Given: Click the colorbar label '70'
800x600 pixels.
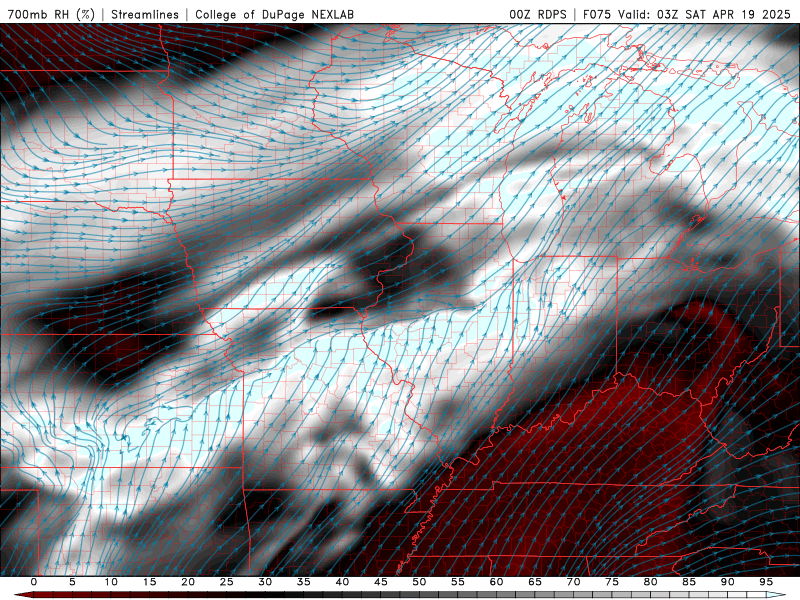Looking at the screenshot, I should [x=573, y=582].
